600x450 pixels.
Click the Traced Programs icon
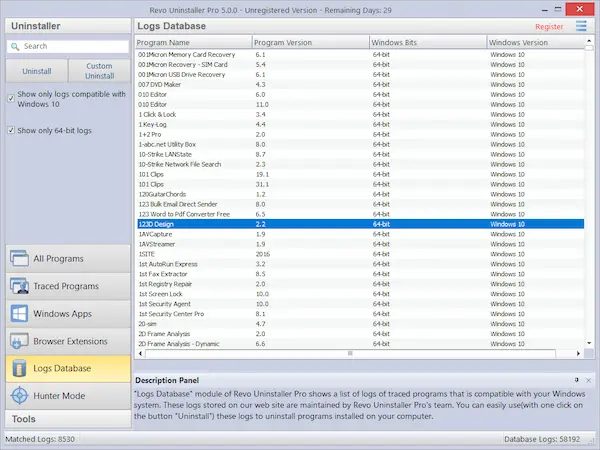tap(19, 286)
